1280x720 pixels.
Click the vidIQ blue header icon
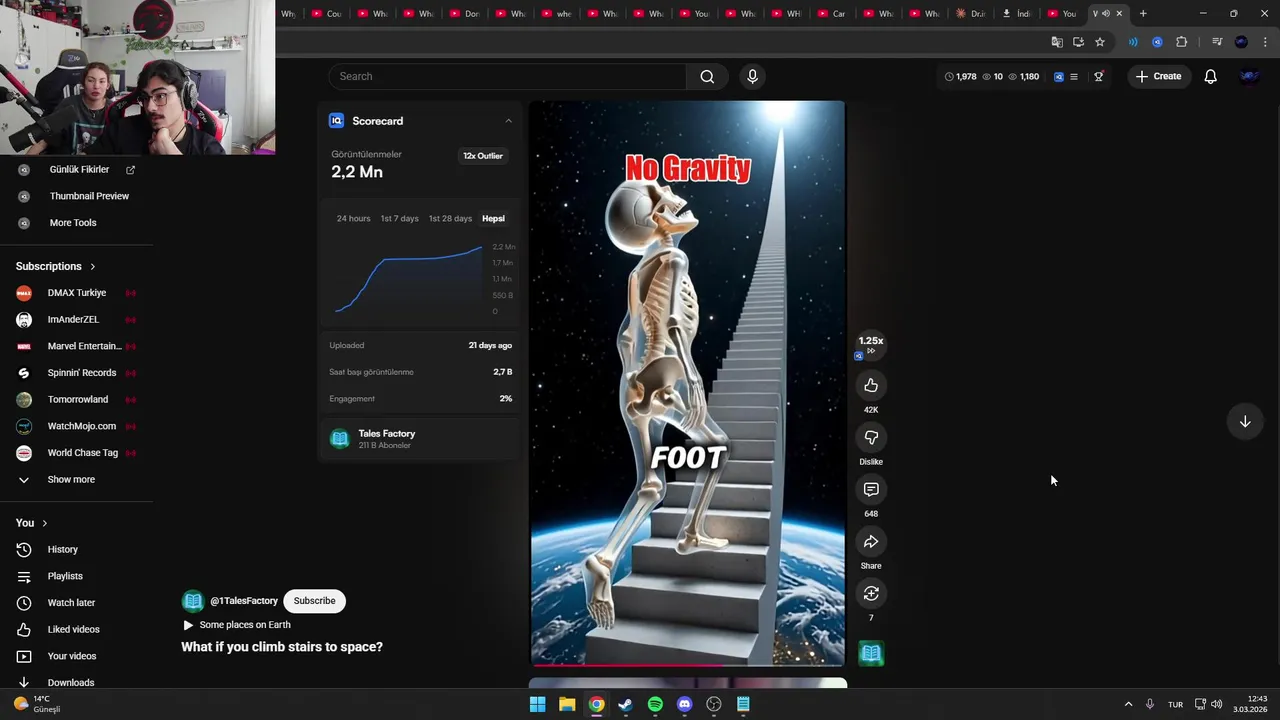point(1059,76)
